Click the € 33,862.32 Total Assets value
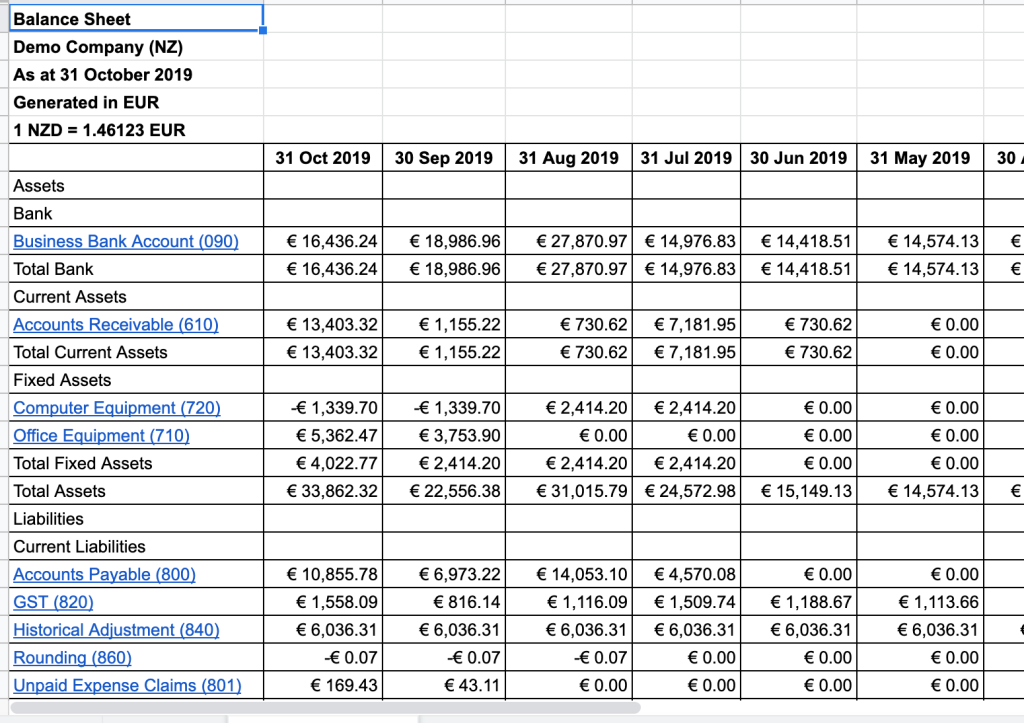 coord(331,491)
